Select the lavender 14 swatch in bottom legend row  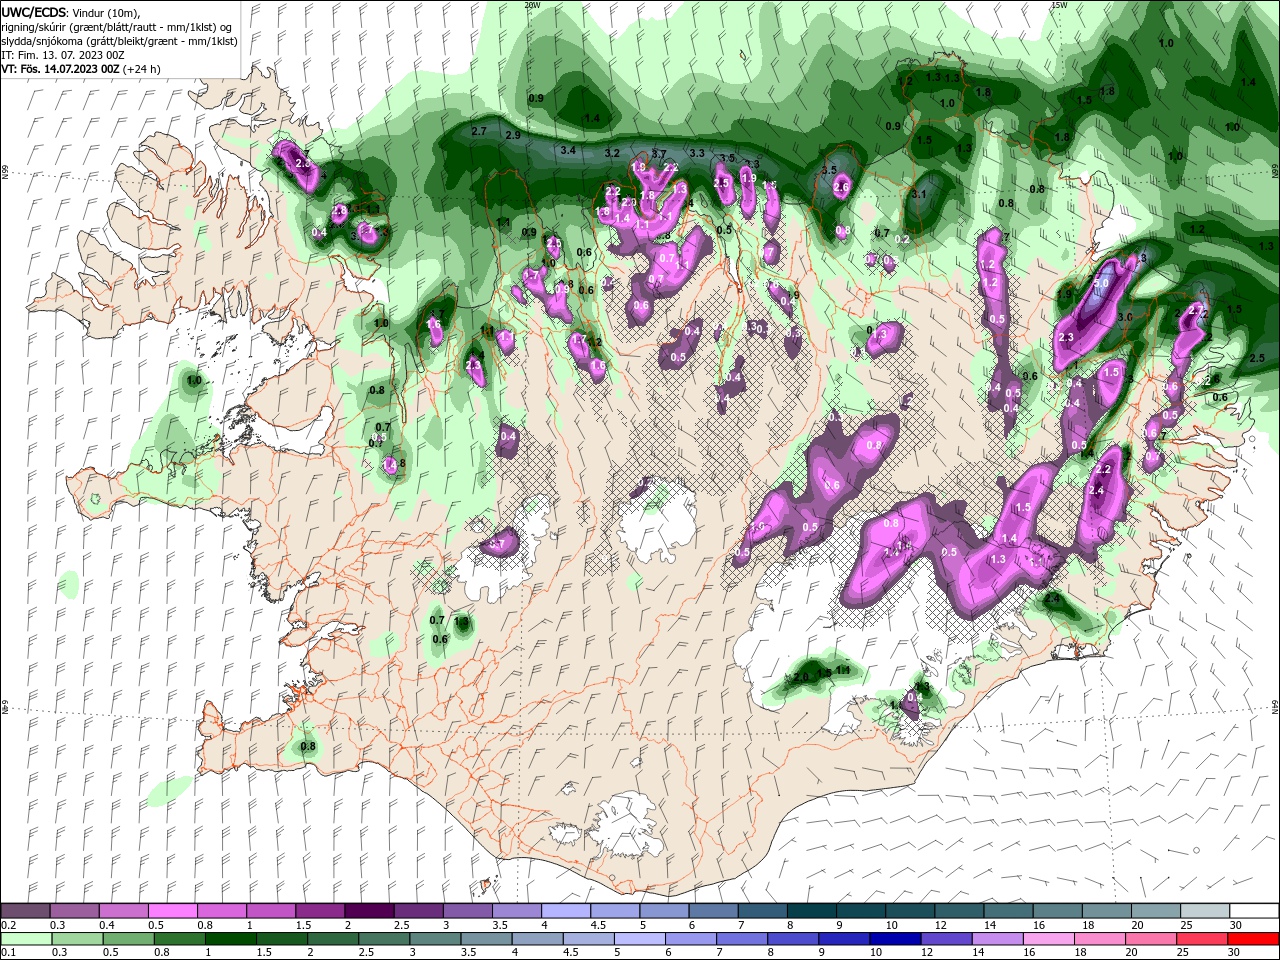(x=996, y=939)
